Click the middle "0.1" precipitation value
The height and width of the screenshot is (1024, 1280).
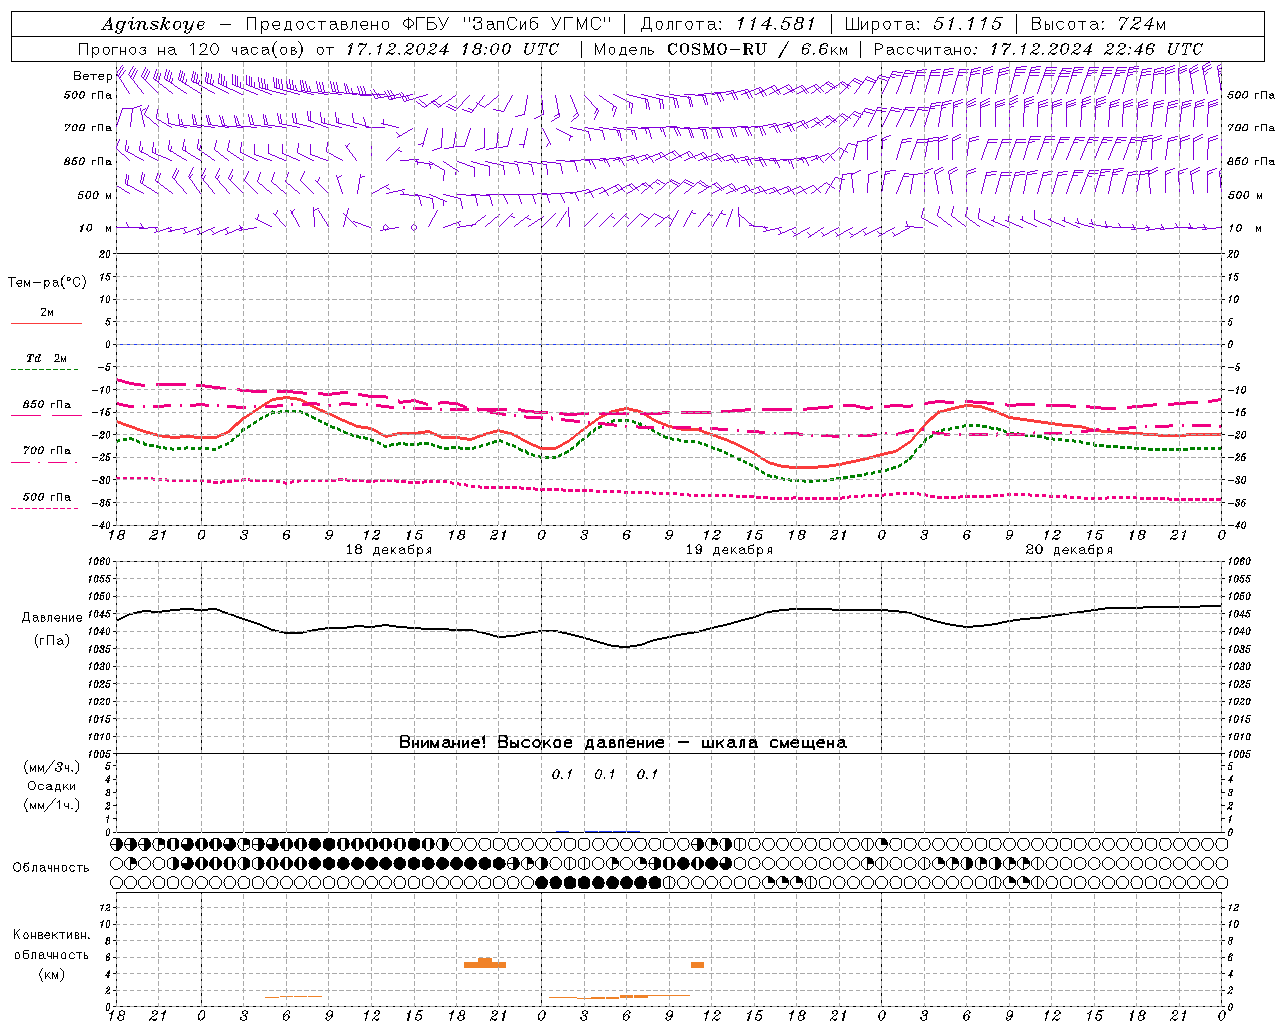tap(605, 774)
